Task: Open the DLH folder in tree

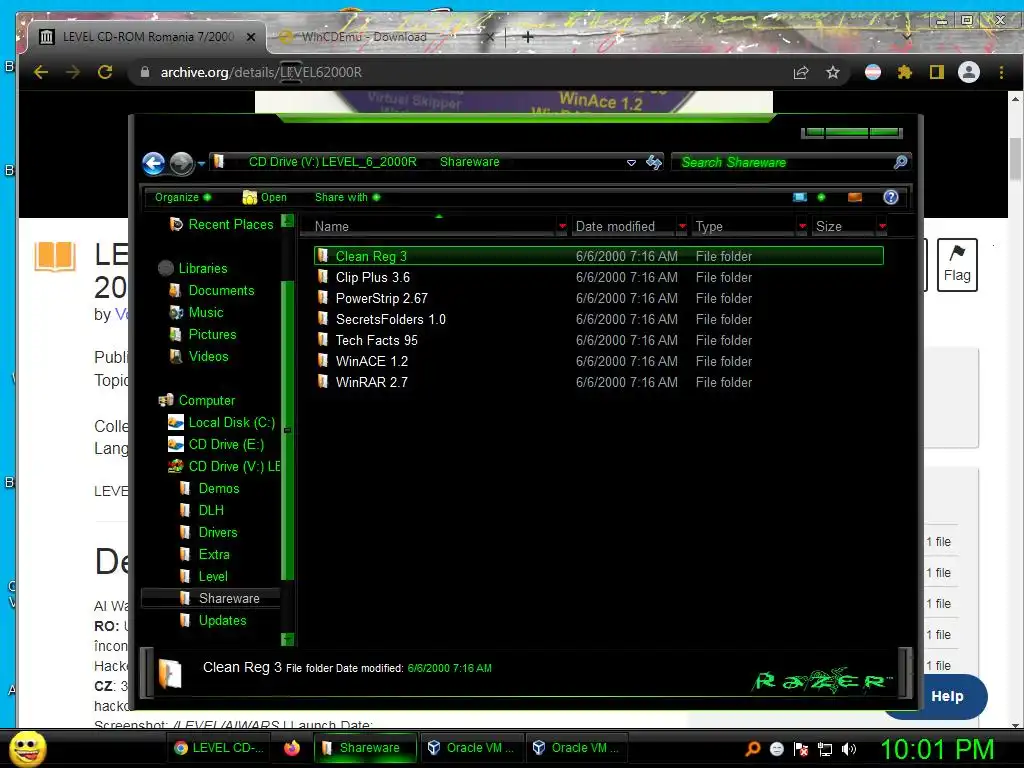Action: coord(202,510)
